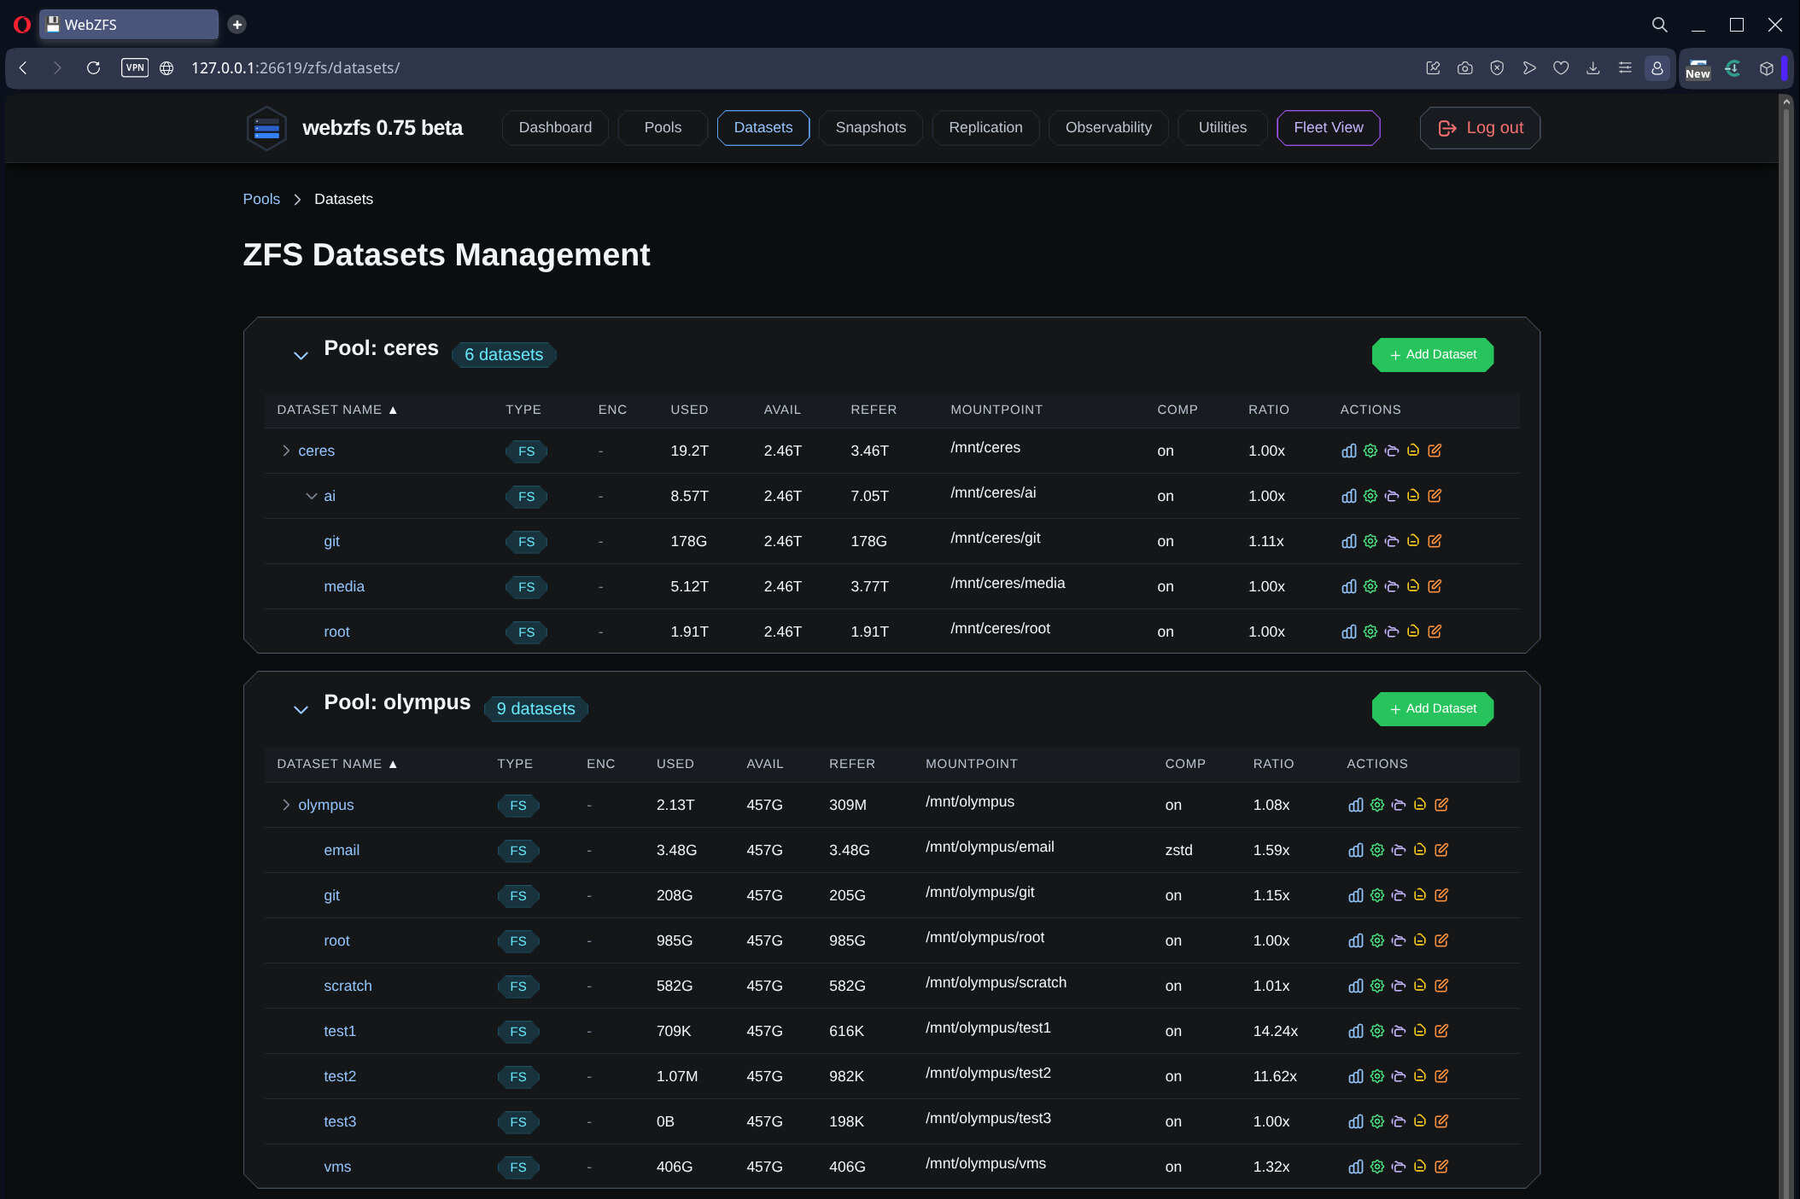Screen dimensions: 1800x1199
Task: Click orange edit icon for scratch dataset
Action: point(1441,985)
